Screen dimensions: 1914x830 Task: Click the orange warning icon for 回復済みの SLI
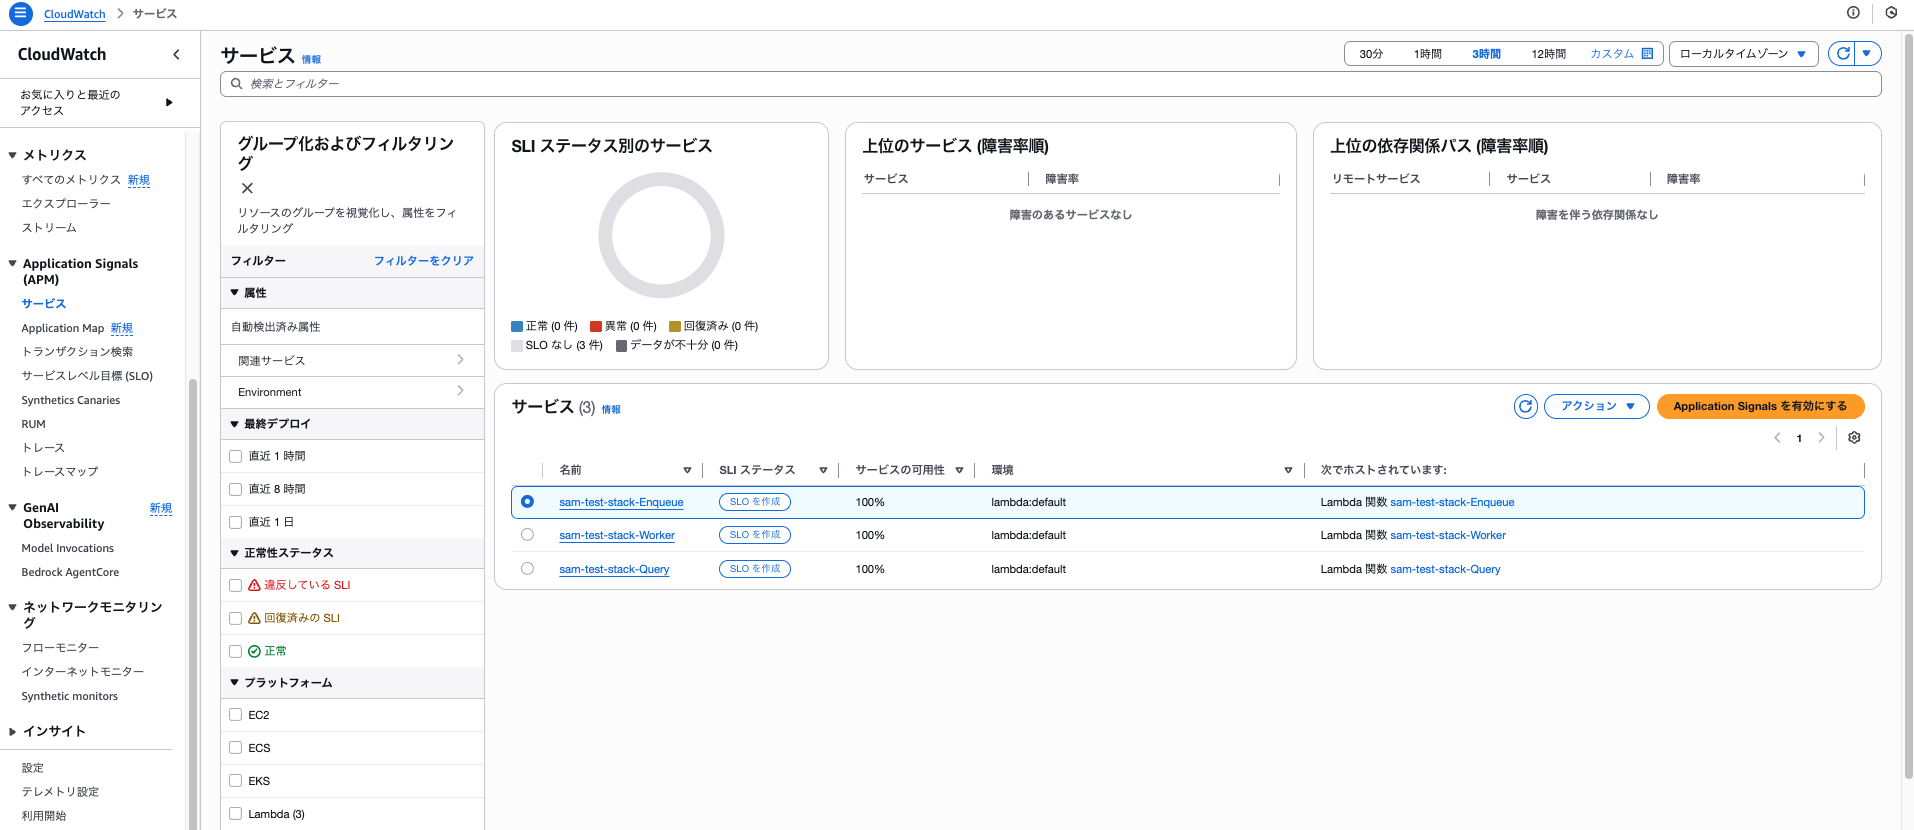(254, 618)
